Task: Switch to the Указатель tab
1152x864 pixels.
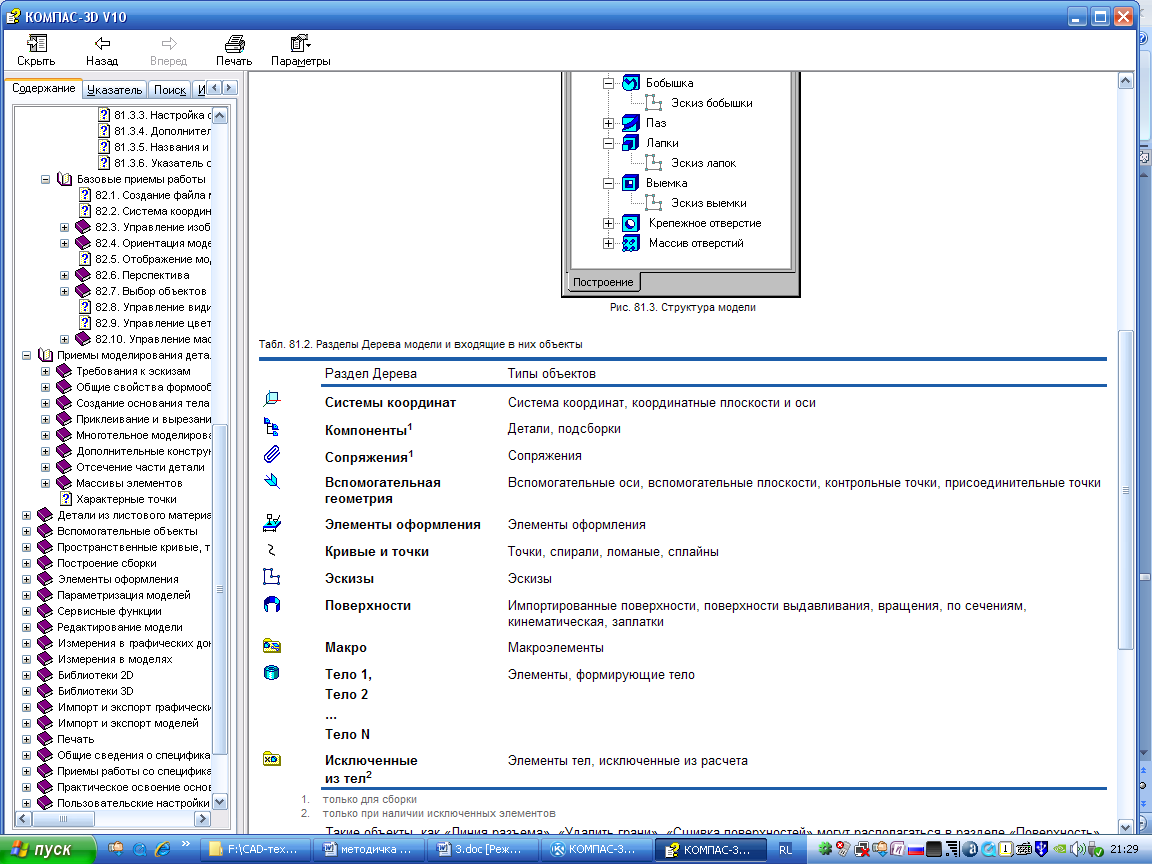Action: [114, 90]
